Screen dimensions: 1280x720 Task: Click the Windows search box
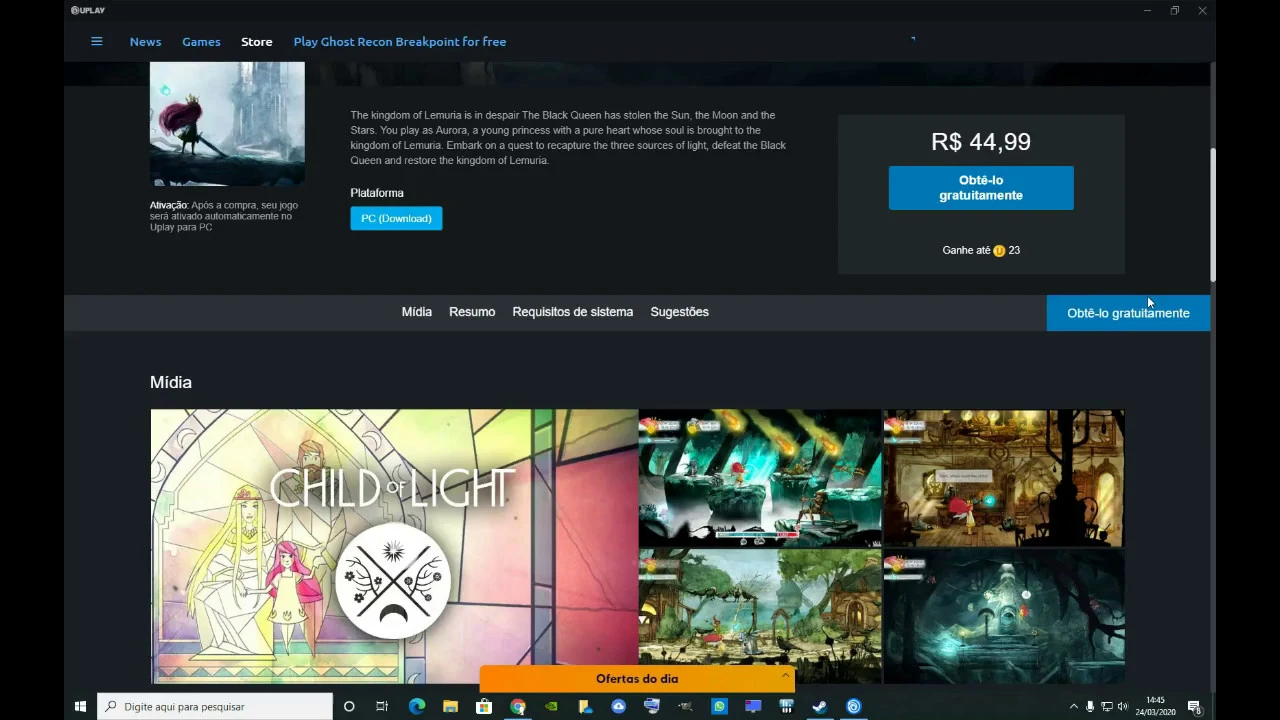pos(215,706)
